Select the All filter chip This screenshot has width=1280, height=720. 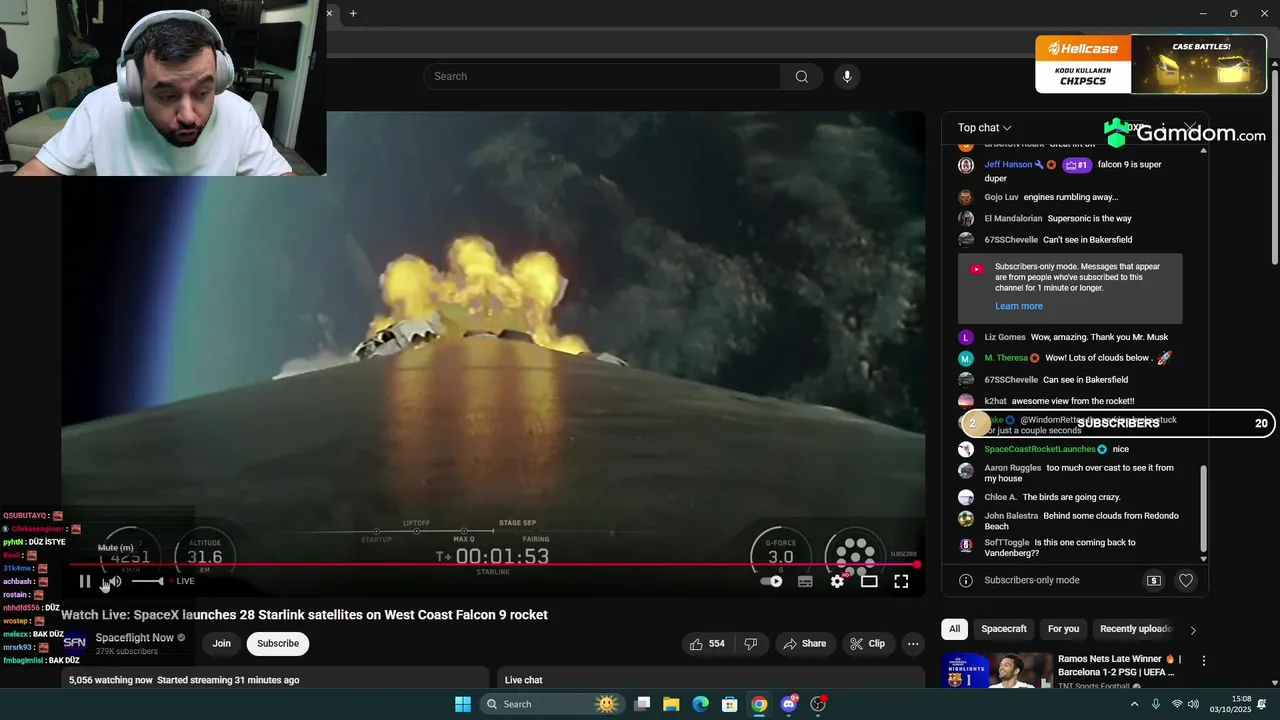(955, 629)
